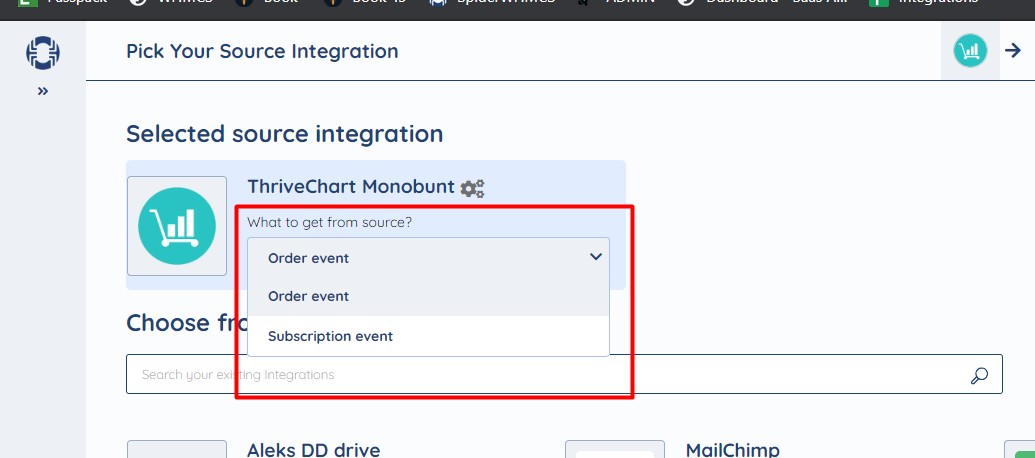The height and width of the screenshot is (458, 1035).
Task: Select the Aleks DD drive integration
Action: (x=314, y=450)
